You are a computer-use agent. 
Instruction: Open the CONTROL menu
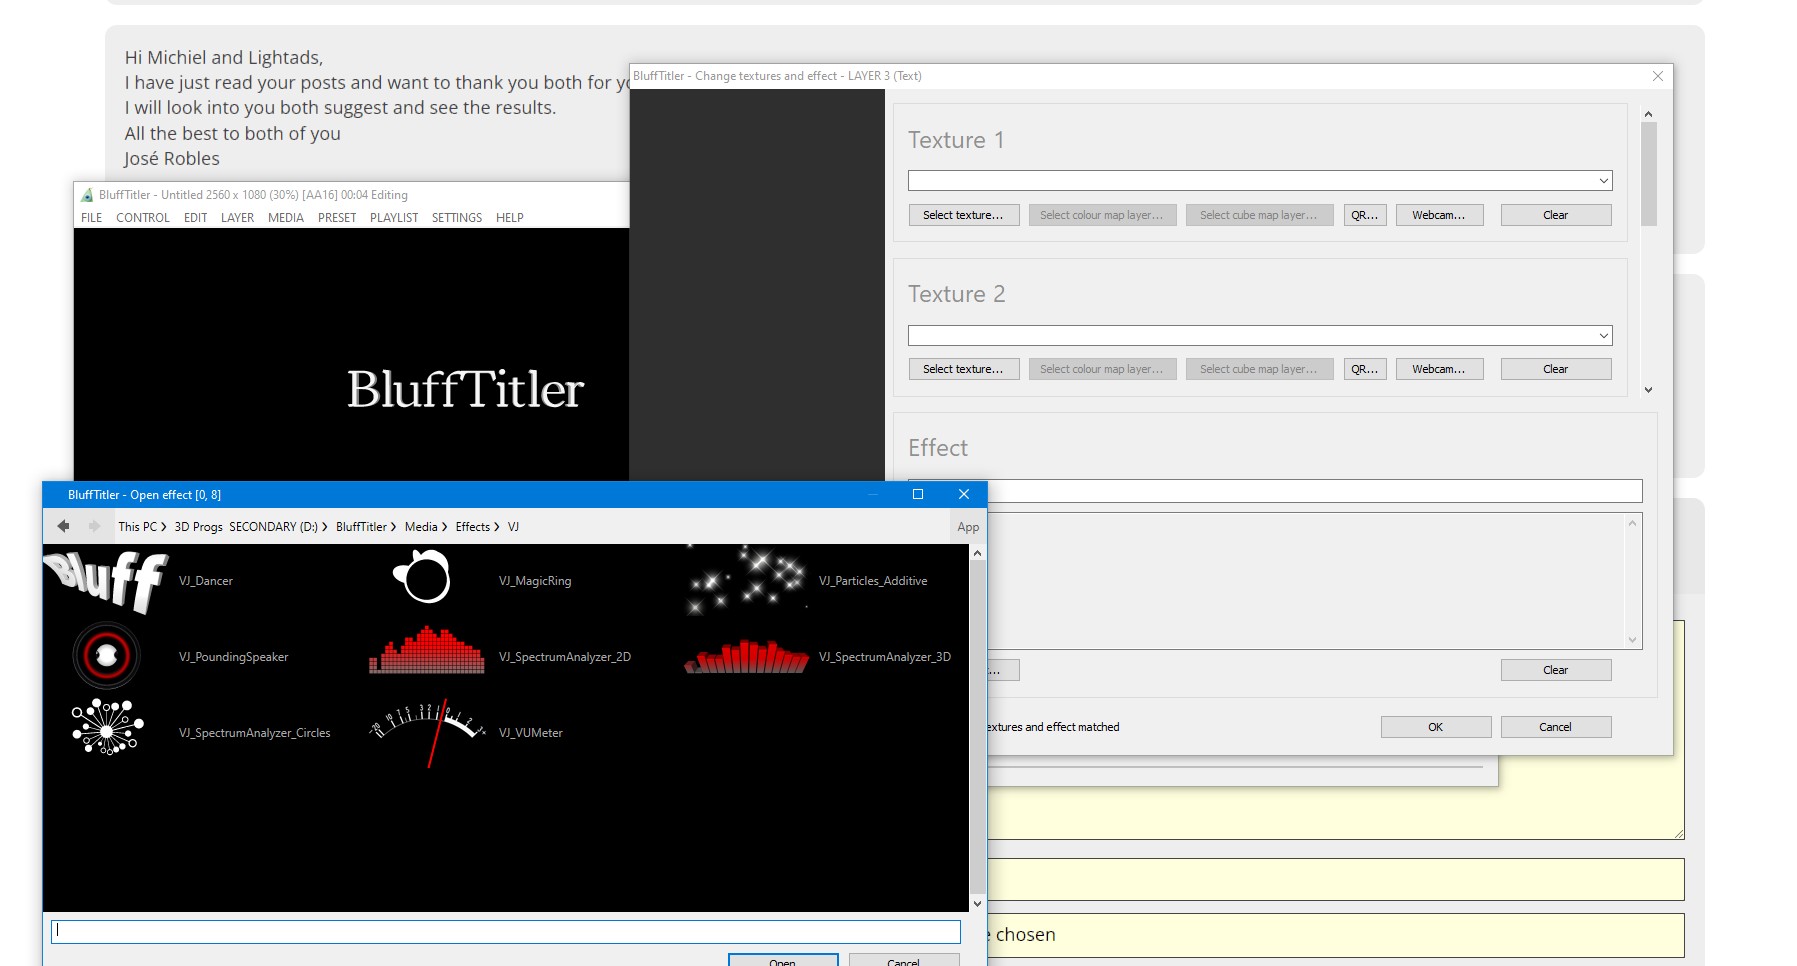(143, 217)
